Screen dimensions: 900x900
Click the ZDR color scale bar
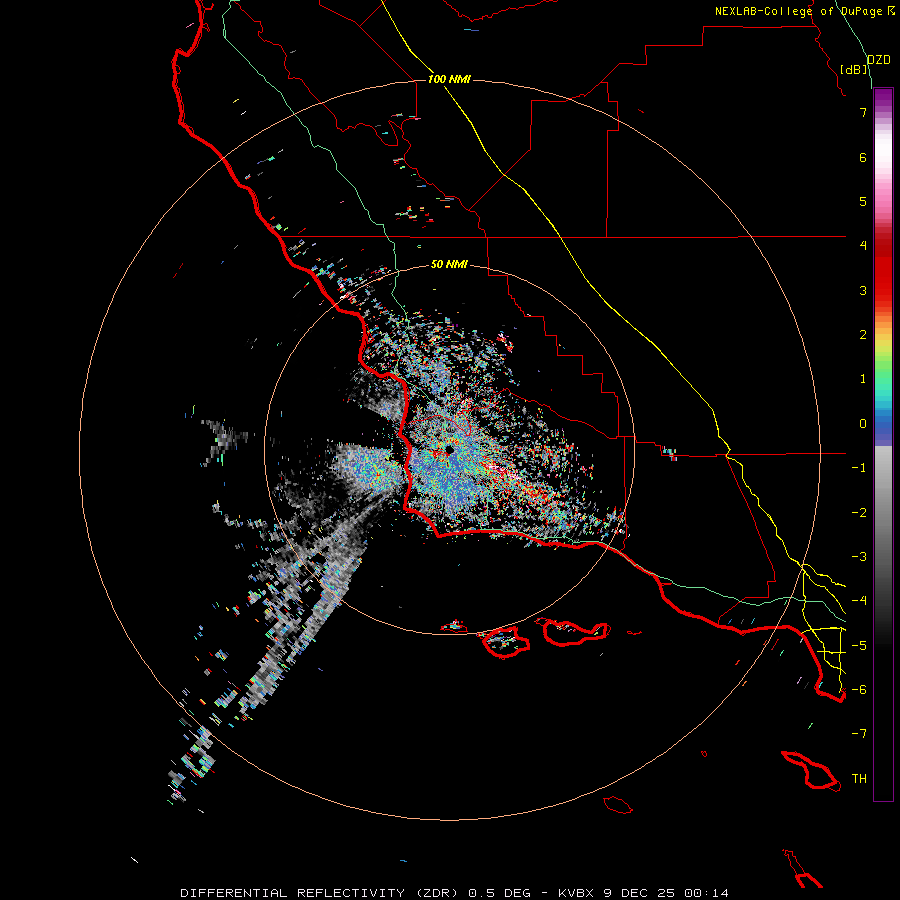883,444
